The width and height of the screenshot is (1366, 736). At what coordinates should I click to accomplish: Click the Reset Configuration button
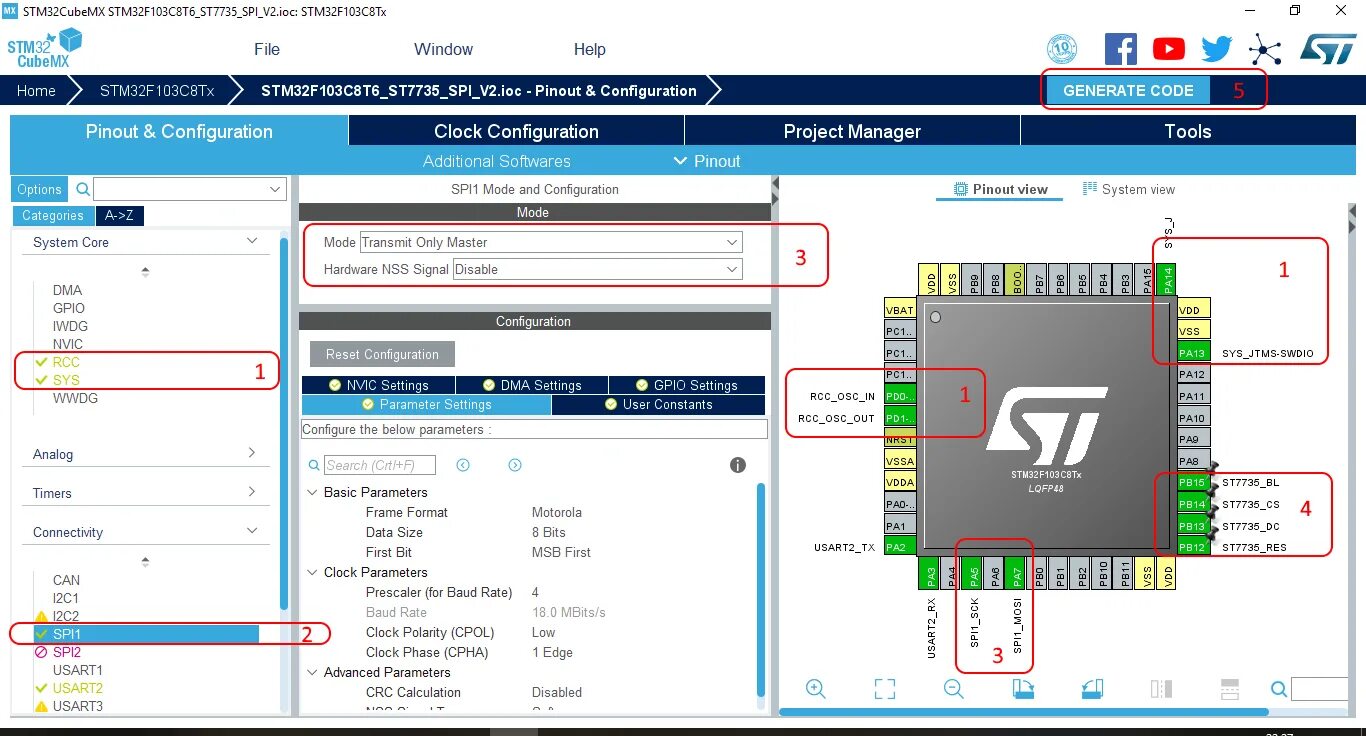pos(382,354)
